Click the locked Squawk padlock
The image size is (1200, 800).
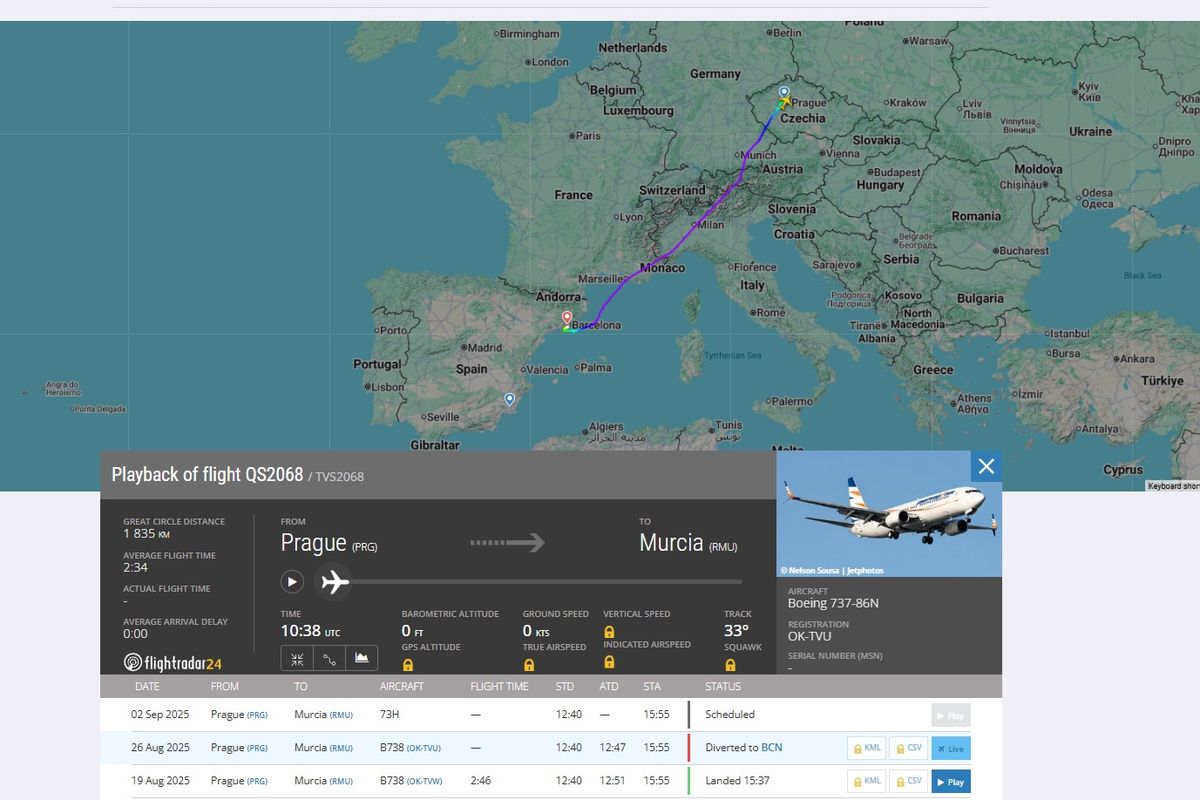pyautogui.click(x=730, y=665)
